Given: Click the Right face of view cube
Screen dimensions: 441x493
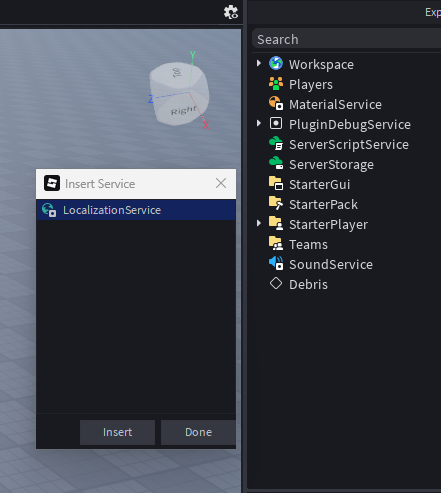Looking at the screenshot, I should pyautogui.click(x=182, y=110).
